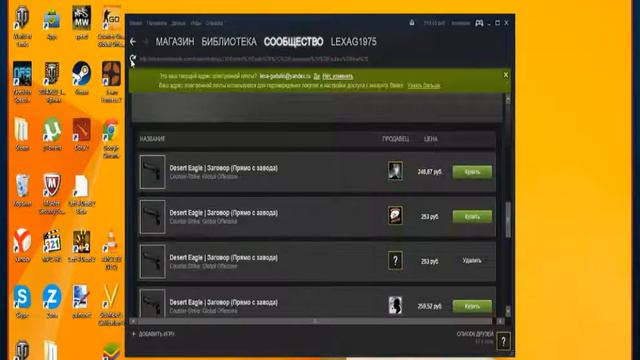The image size is (640, 360).
Task: Open seller avatar of the 248,67 руб listing
Action: [395, 171]
